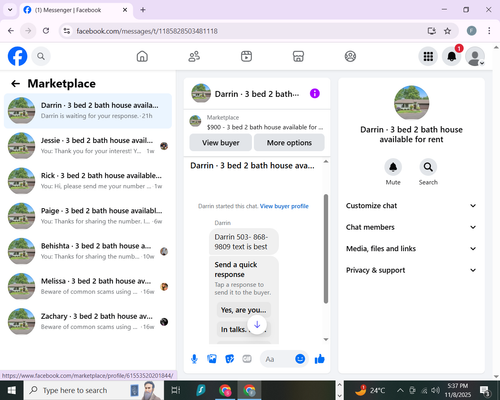Go back using arrow beside Marketplace heading

click(16, 84)
